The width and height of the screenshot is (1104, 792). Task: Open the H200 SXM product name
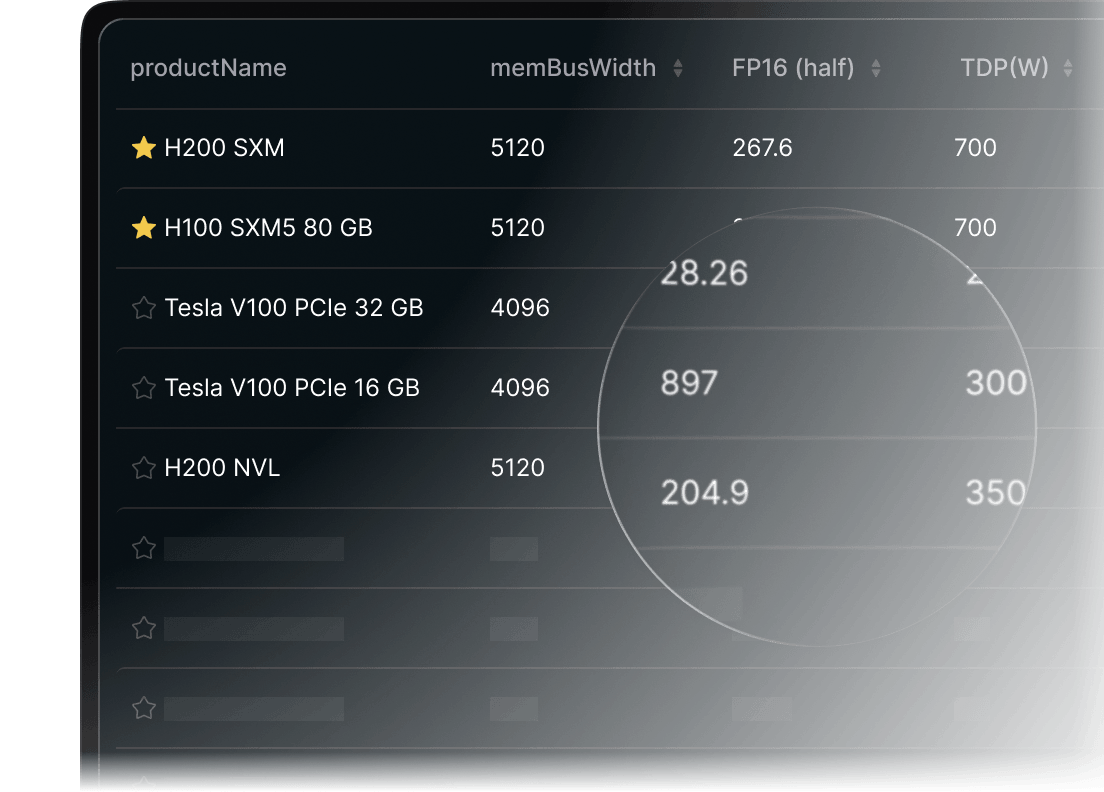224,148
